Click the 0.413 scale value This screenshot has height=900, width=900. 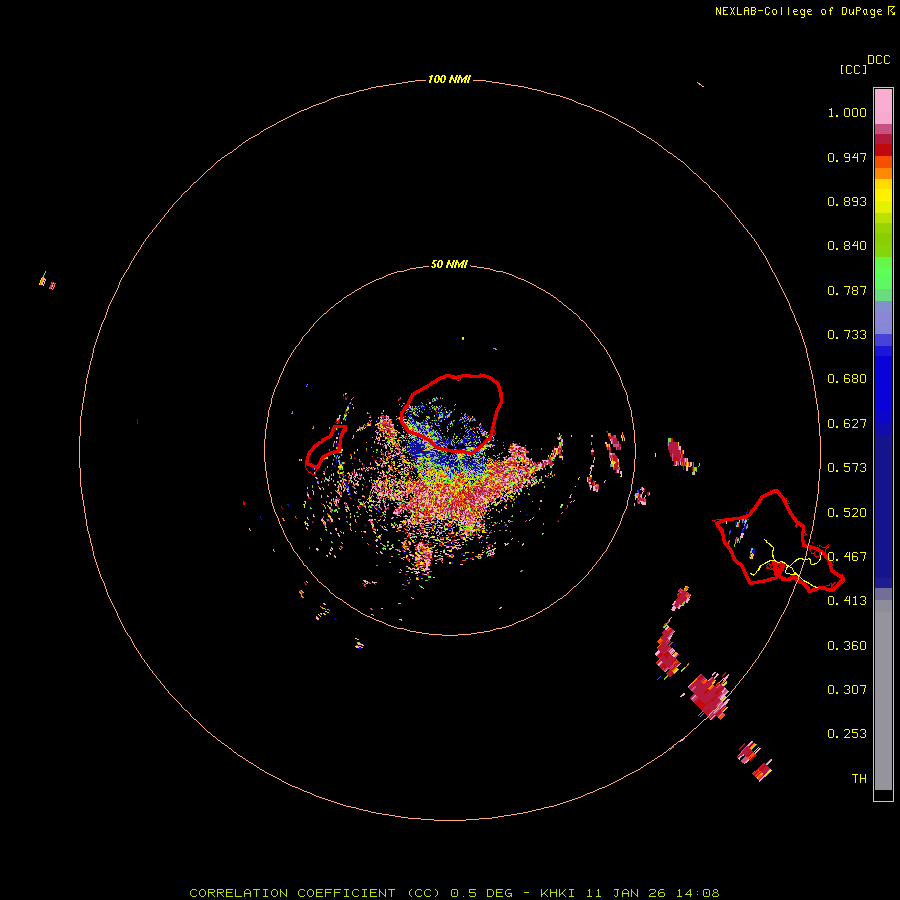(x=847, y=601)
